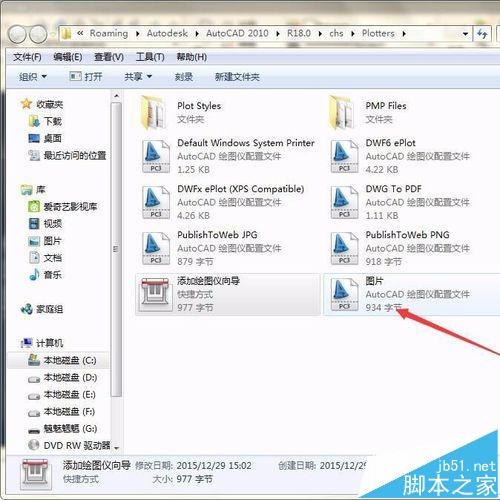Open the (G:) removable drive in sidebar
The width and height of the screenshot is (500, 500).
coord(62,429)
